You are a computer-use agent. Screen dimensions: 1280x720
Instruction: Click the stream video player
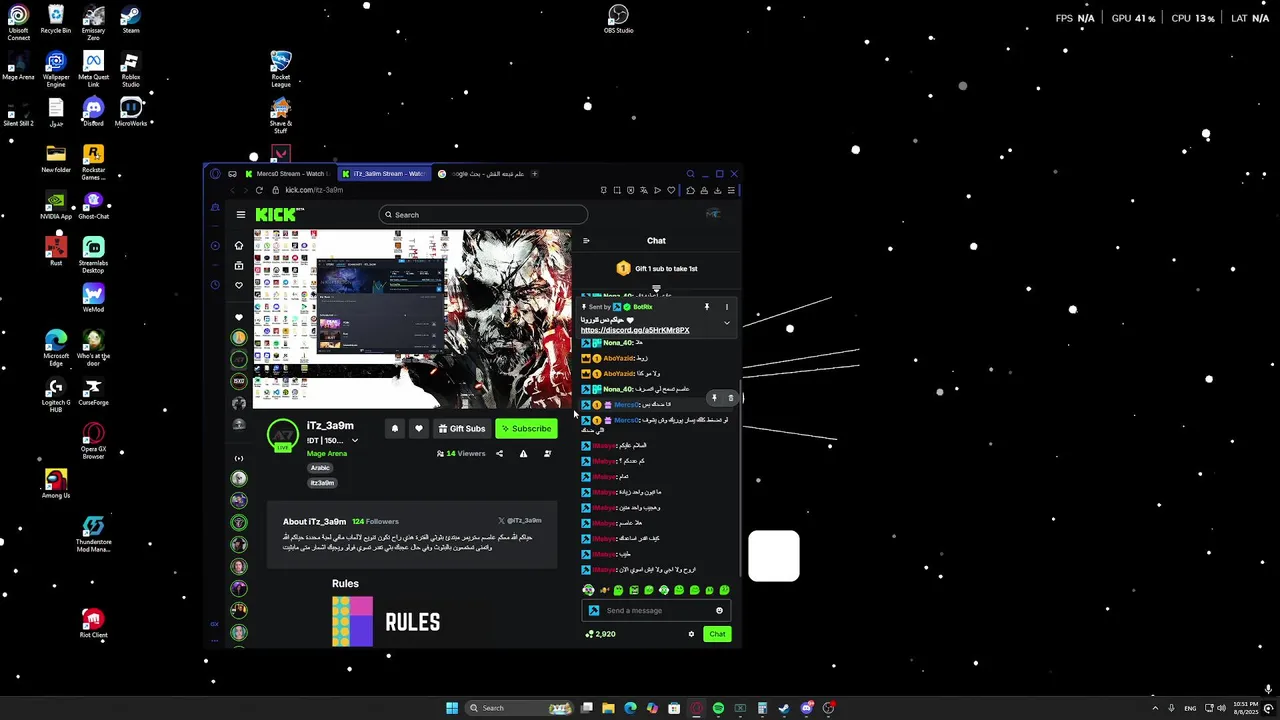412,319
